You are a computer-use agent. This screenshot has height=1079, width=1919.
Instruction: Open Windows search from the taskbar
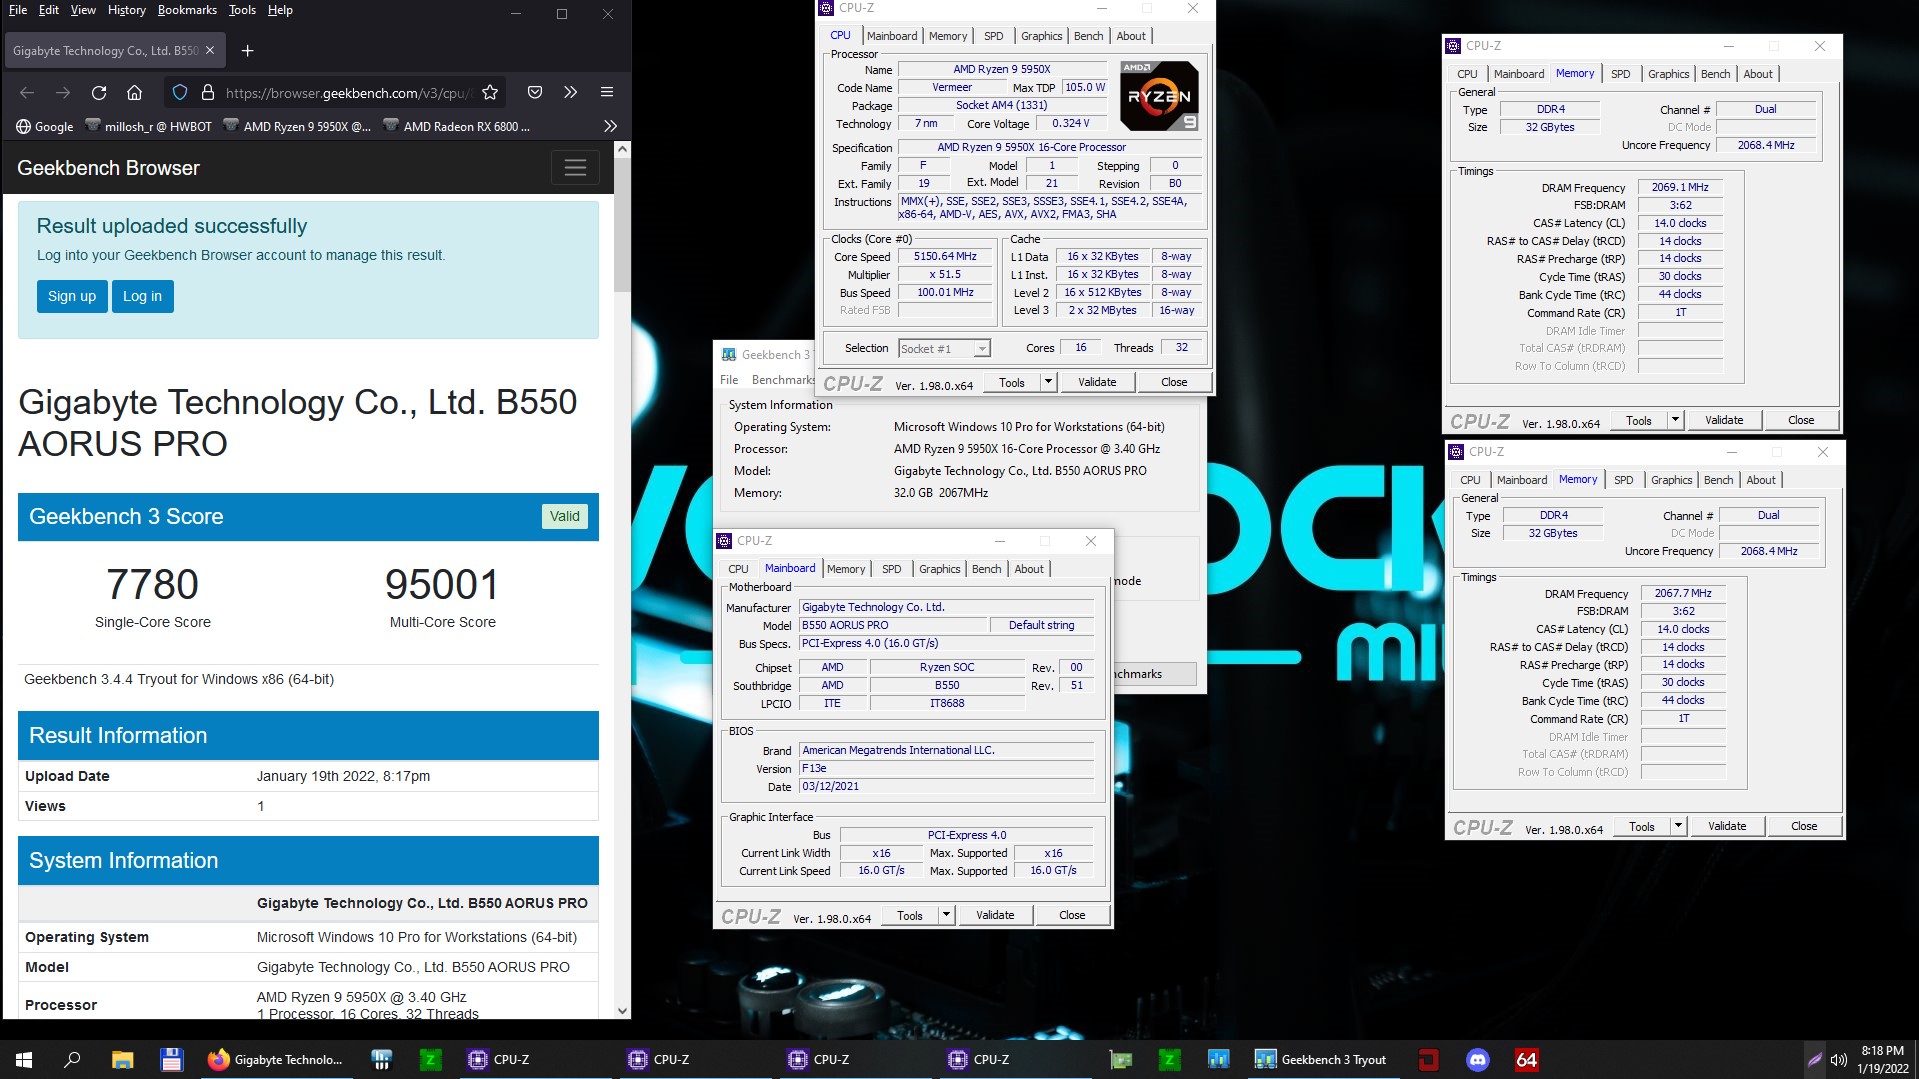point(72,1060)
